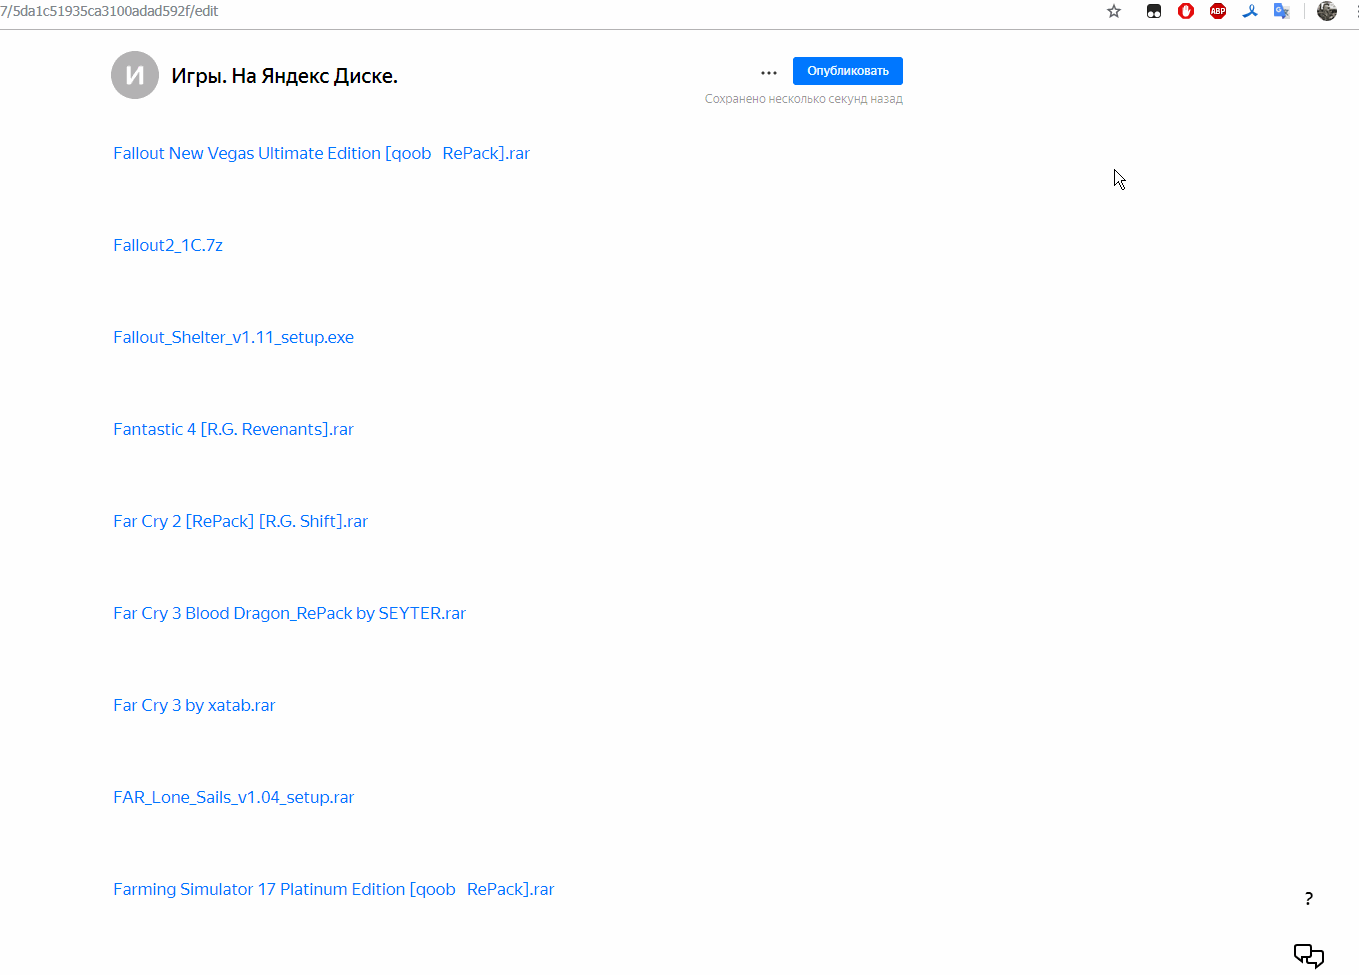This screenshot has width=1359, height=975.
Task: Open the red hand AdBlock extension
Action: tap(1186, 11)
